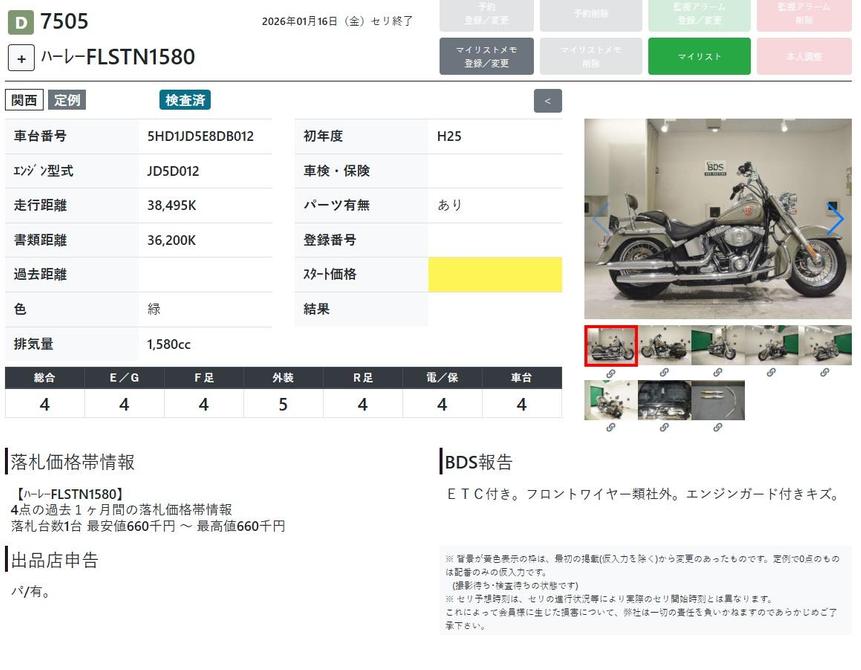Click link icon under the exhaust pipes thumbnail

(717, 427)
